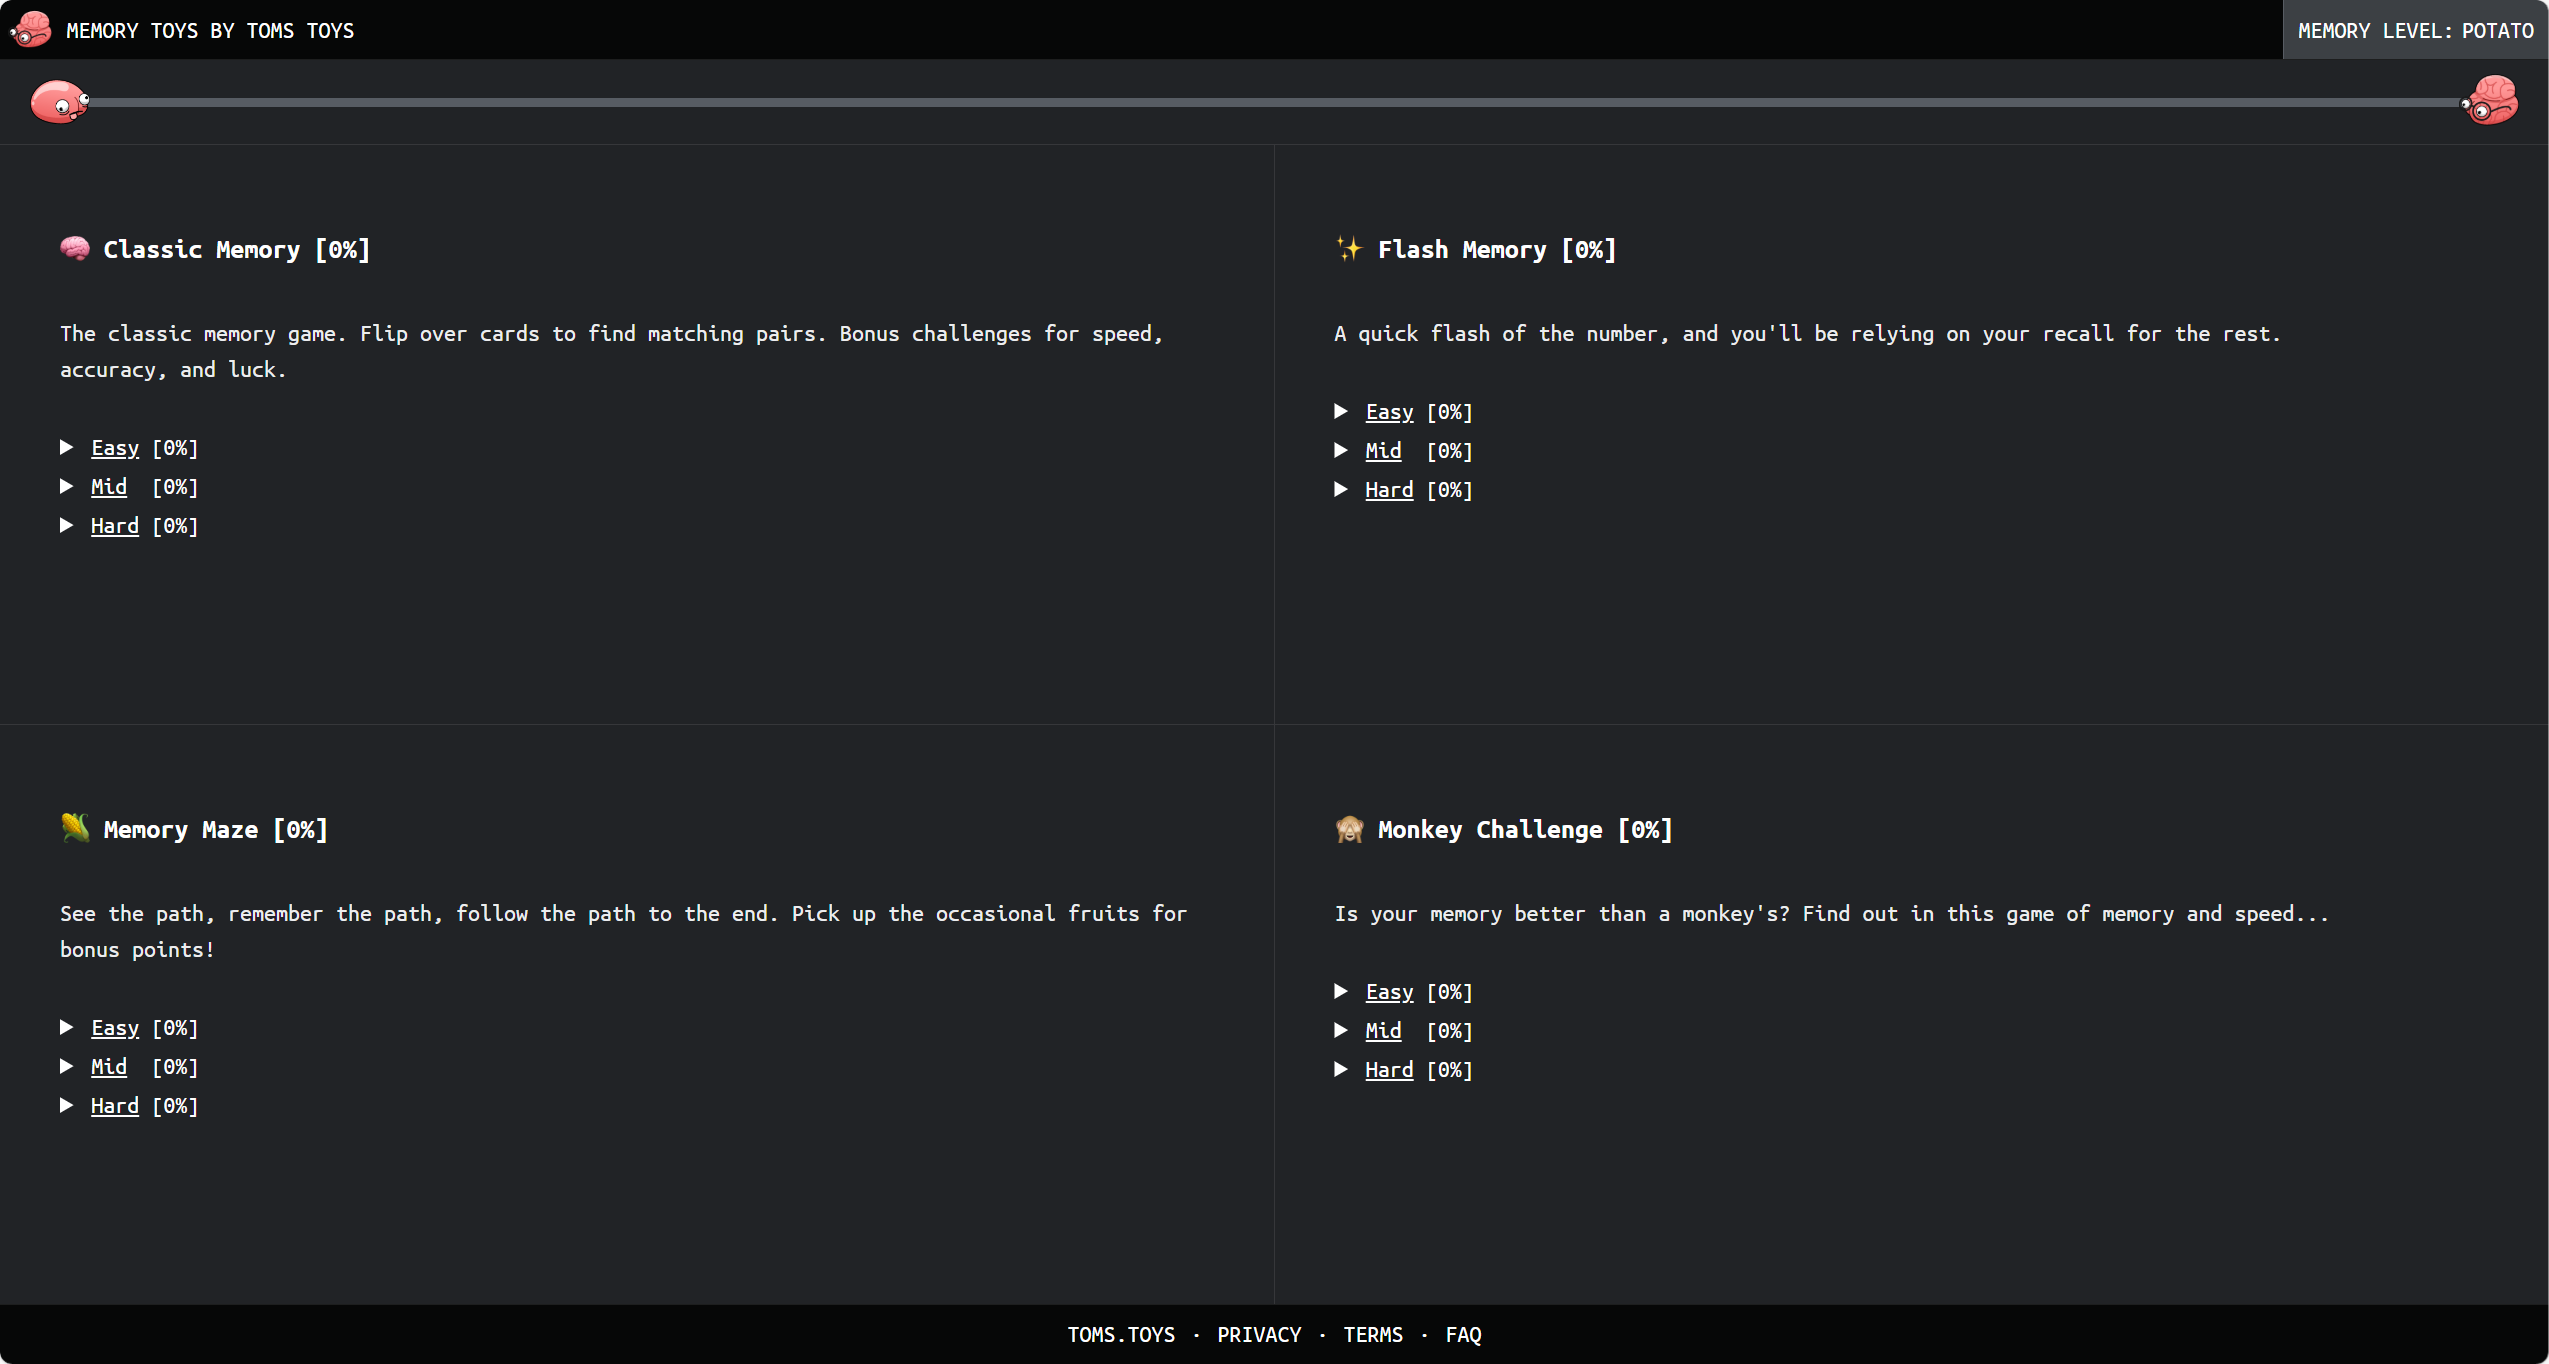Click the brain logo in header

[x=31, y=30]
